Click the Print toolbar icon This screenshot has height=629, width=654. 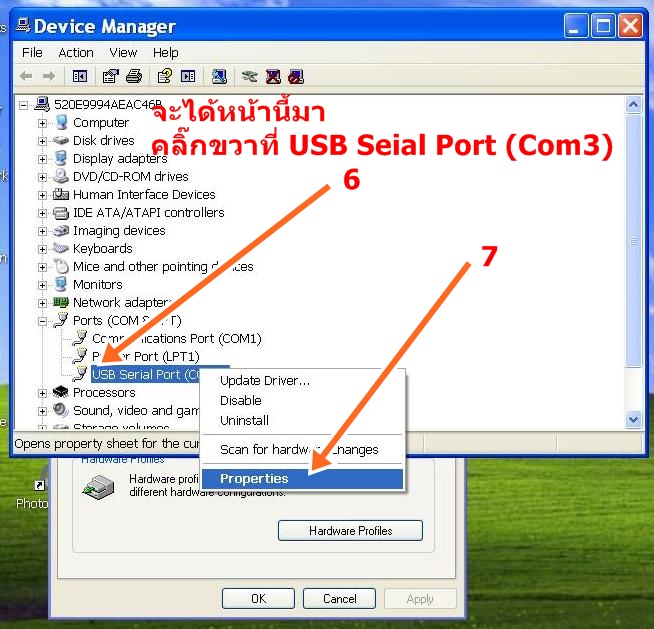coord(134,76)
